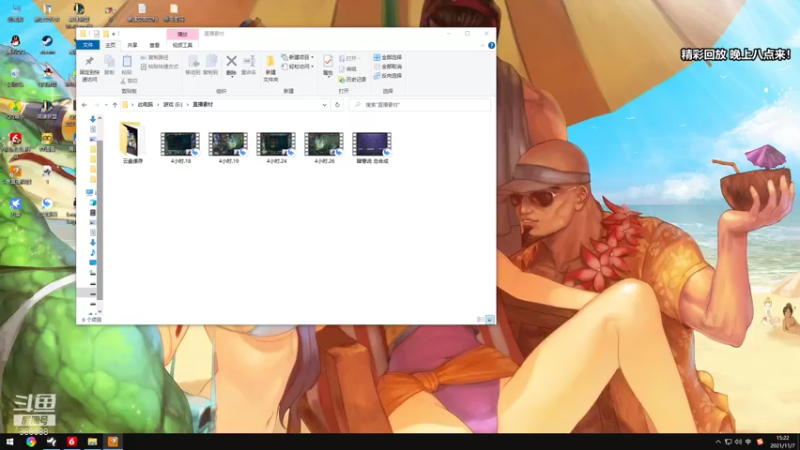Image resolution: width=800 pixels, height=450 pixels.
Task: Click Invert selection (反向选择) in ribbon
Action: click(388, 76)
